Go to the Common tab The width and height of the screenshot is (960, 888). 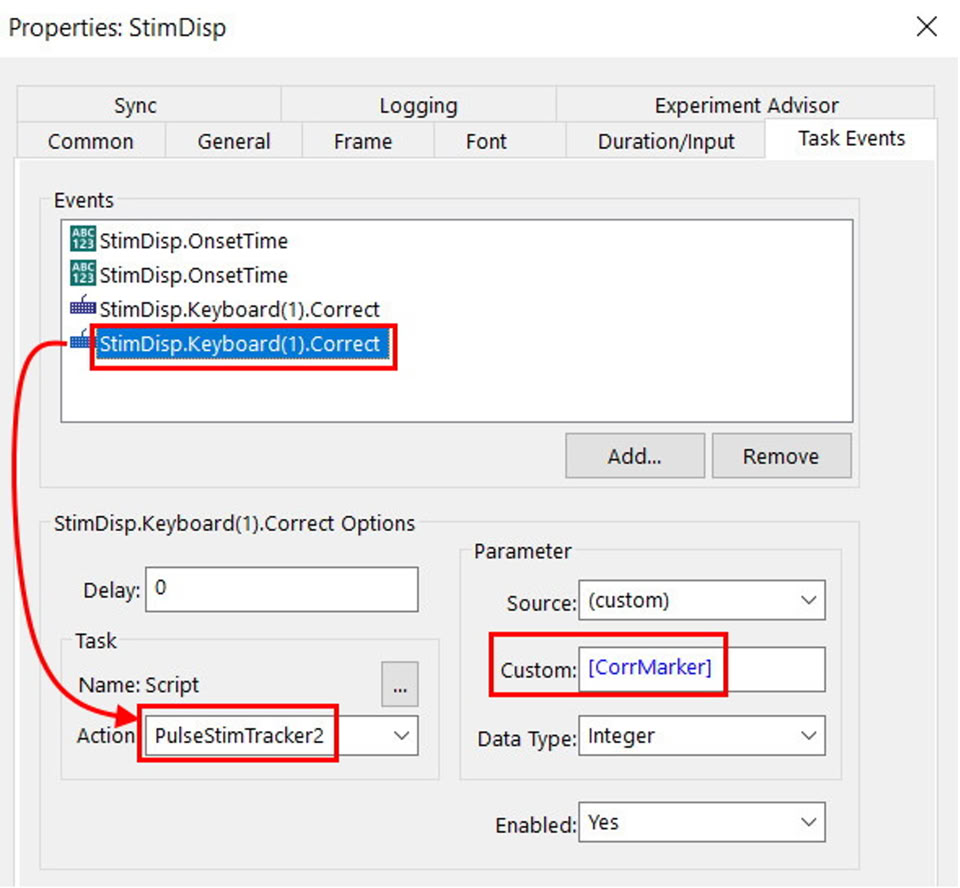(x=90, y=142)
